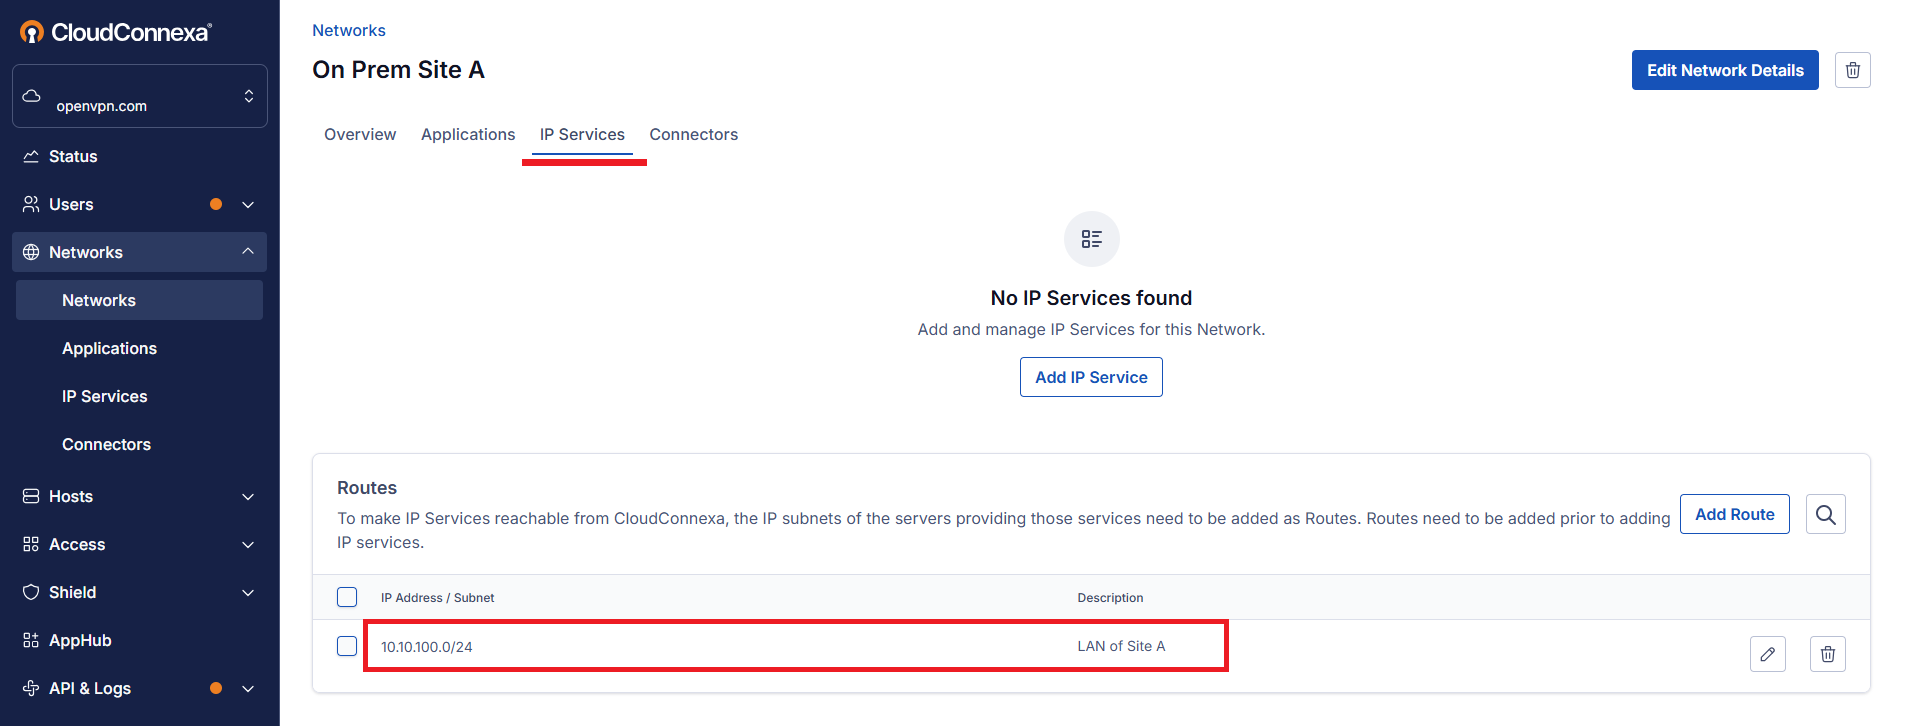This screenshot has width=1908, height=726.
Task: Open AppHub from the sidebar
Action: pyautogui.click(x=80, y=640)
